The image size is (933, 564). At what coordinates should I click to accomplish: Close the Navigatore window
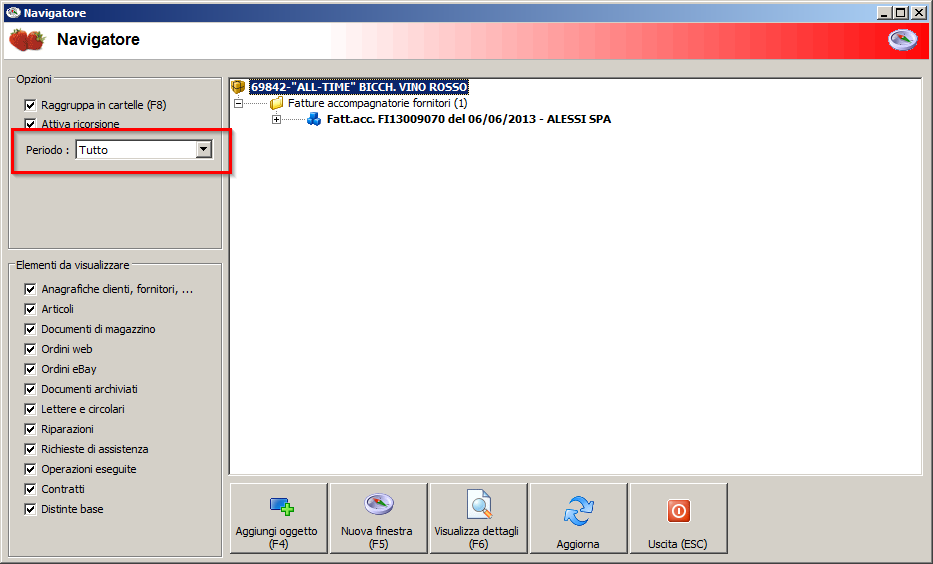(919, 12)
